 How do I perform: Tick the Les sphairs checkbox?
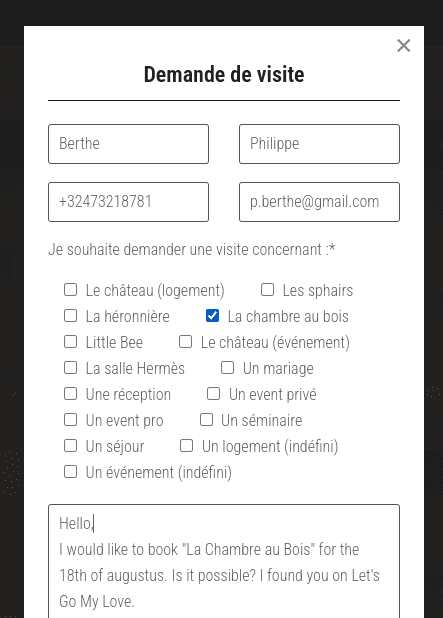(x=268, y=290)
